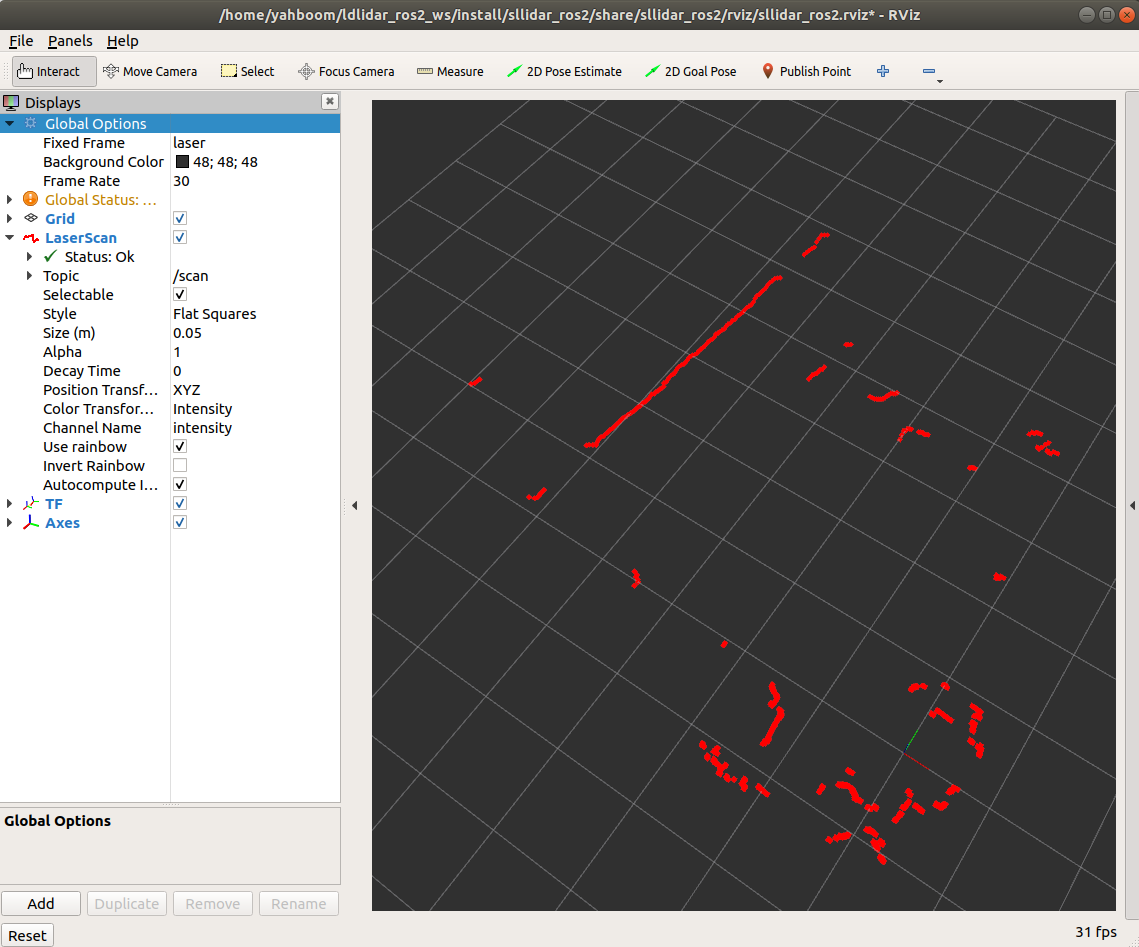Expand the TF display item
The image size is (1139, 947).
point(10,504)
